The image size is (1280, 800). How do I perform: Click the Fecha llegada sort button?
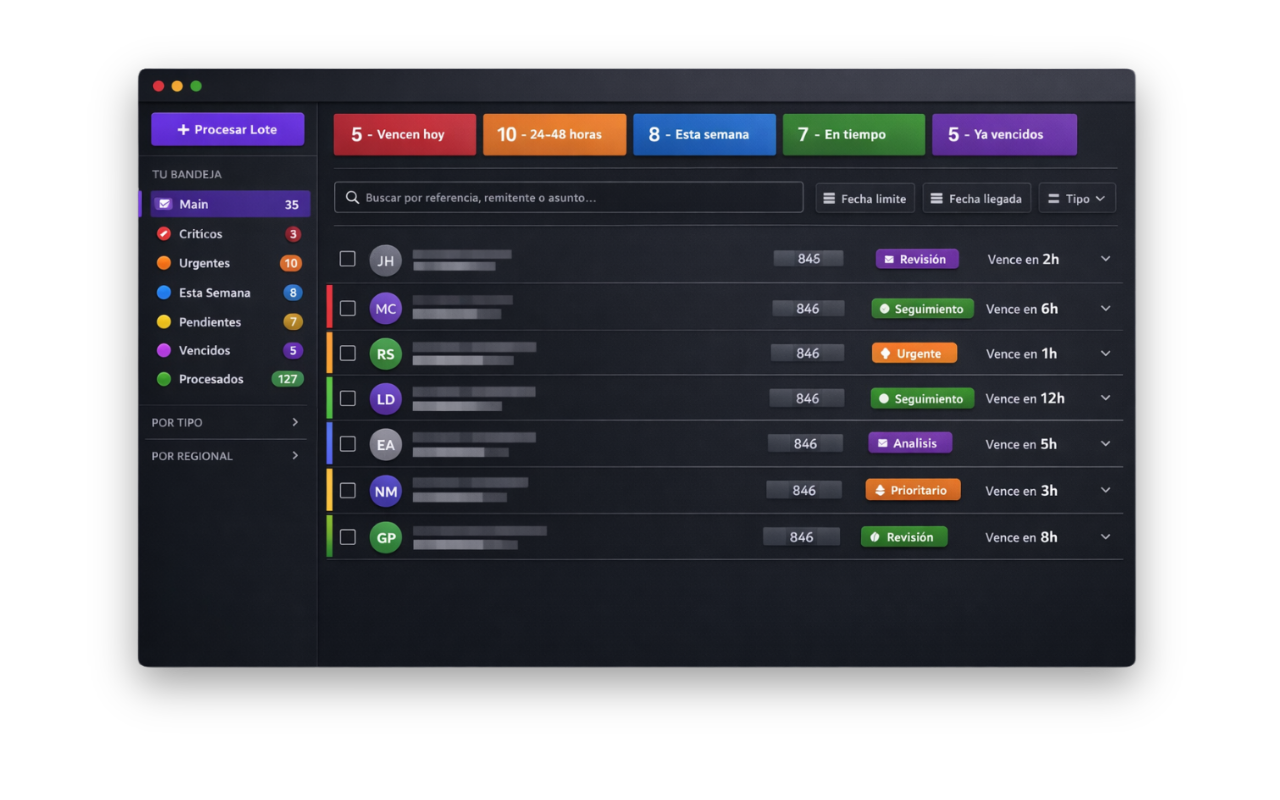(976, 197)
